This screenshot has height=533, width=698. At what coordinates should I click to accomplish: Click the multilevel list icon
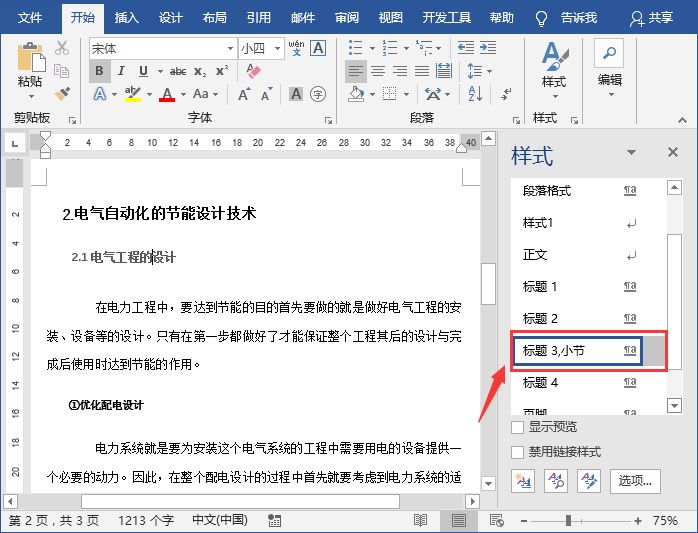(424, 48)
